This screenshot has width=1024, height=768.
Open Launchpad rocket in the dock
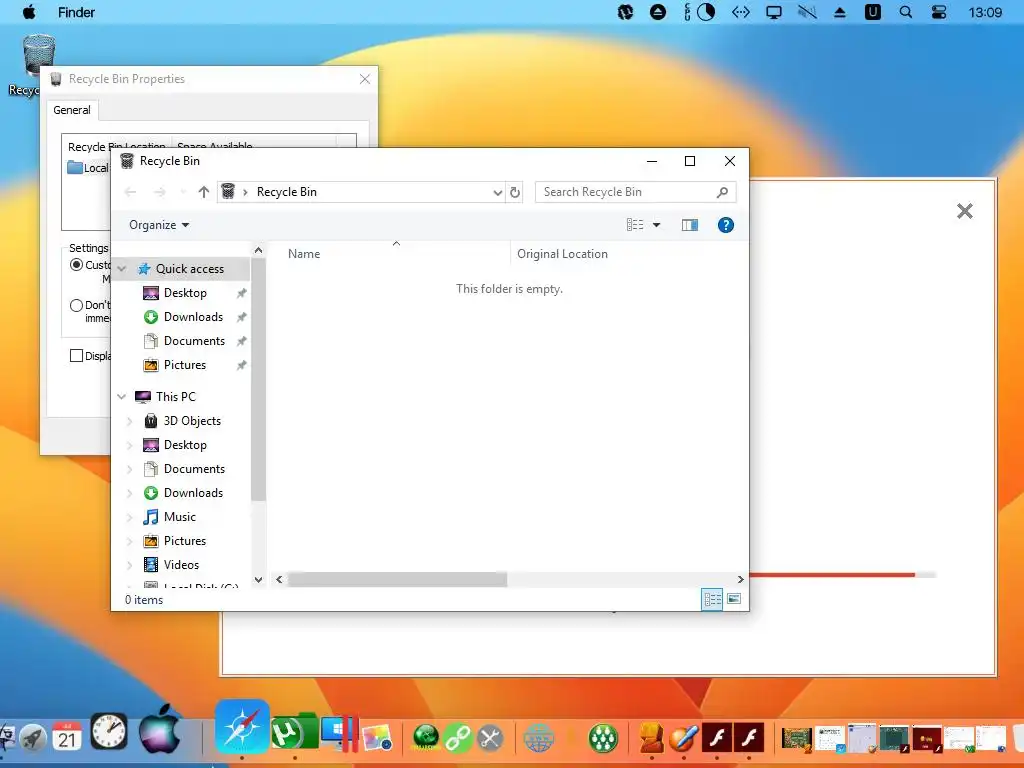point(33,737)
